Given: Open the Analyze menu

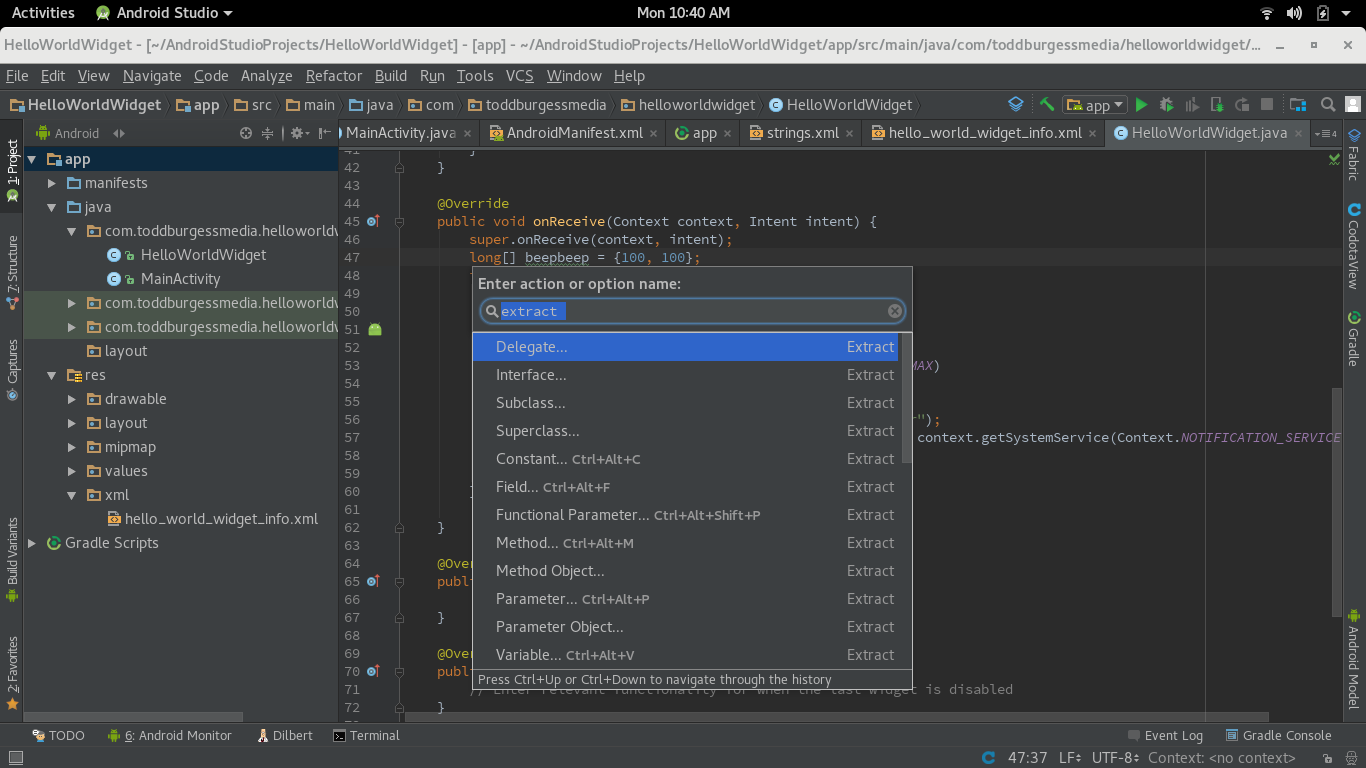Looking at the screenshot, I should (266, 76).
